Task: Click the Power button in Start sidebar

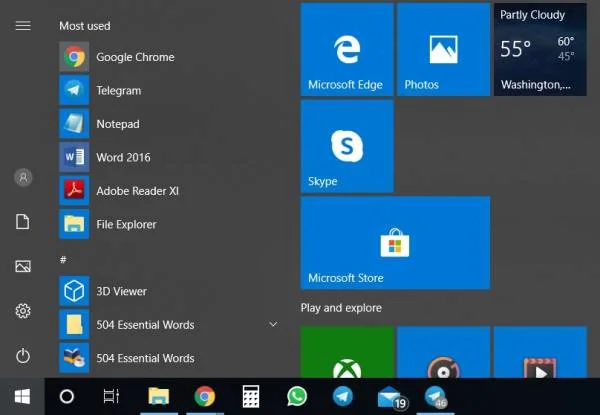Action: (x=23, y=356)
